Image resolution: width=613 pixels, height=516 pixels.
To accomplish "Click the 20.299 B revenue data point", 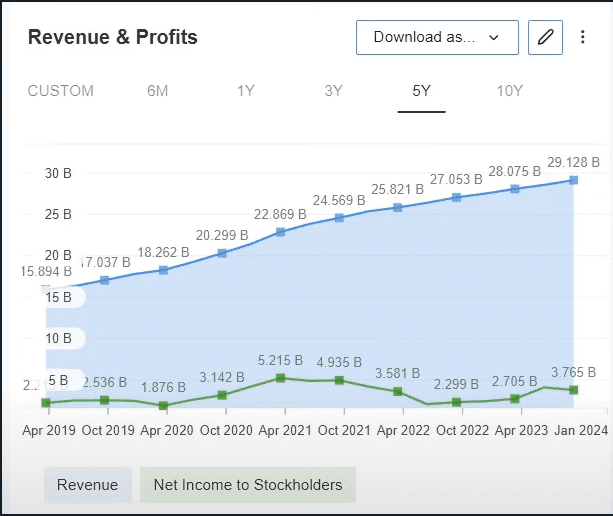I will (222, 253).
